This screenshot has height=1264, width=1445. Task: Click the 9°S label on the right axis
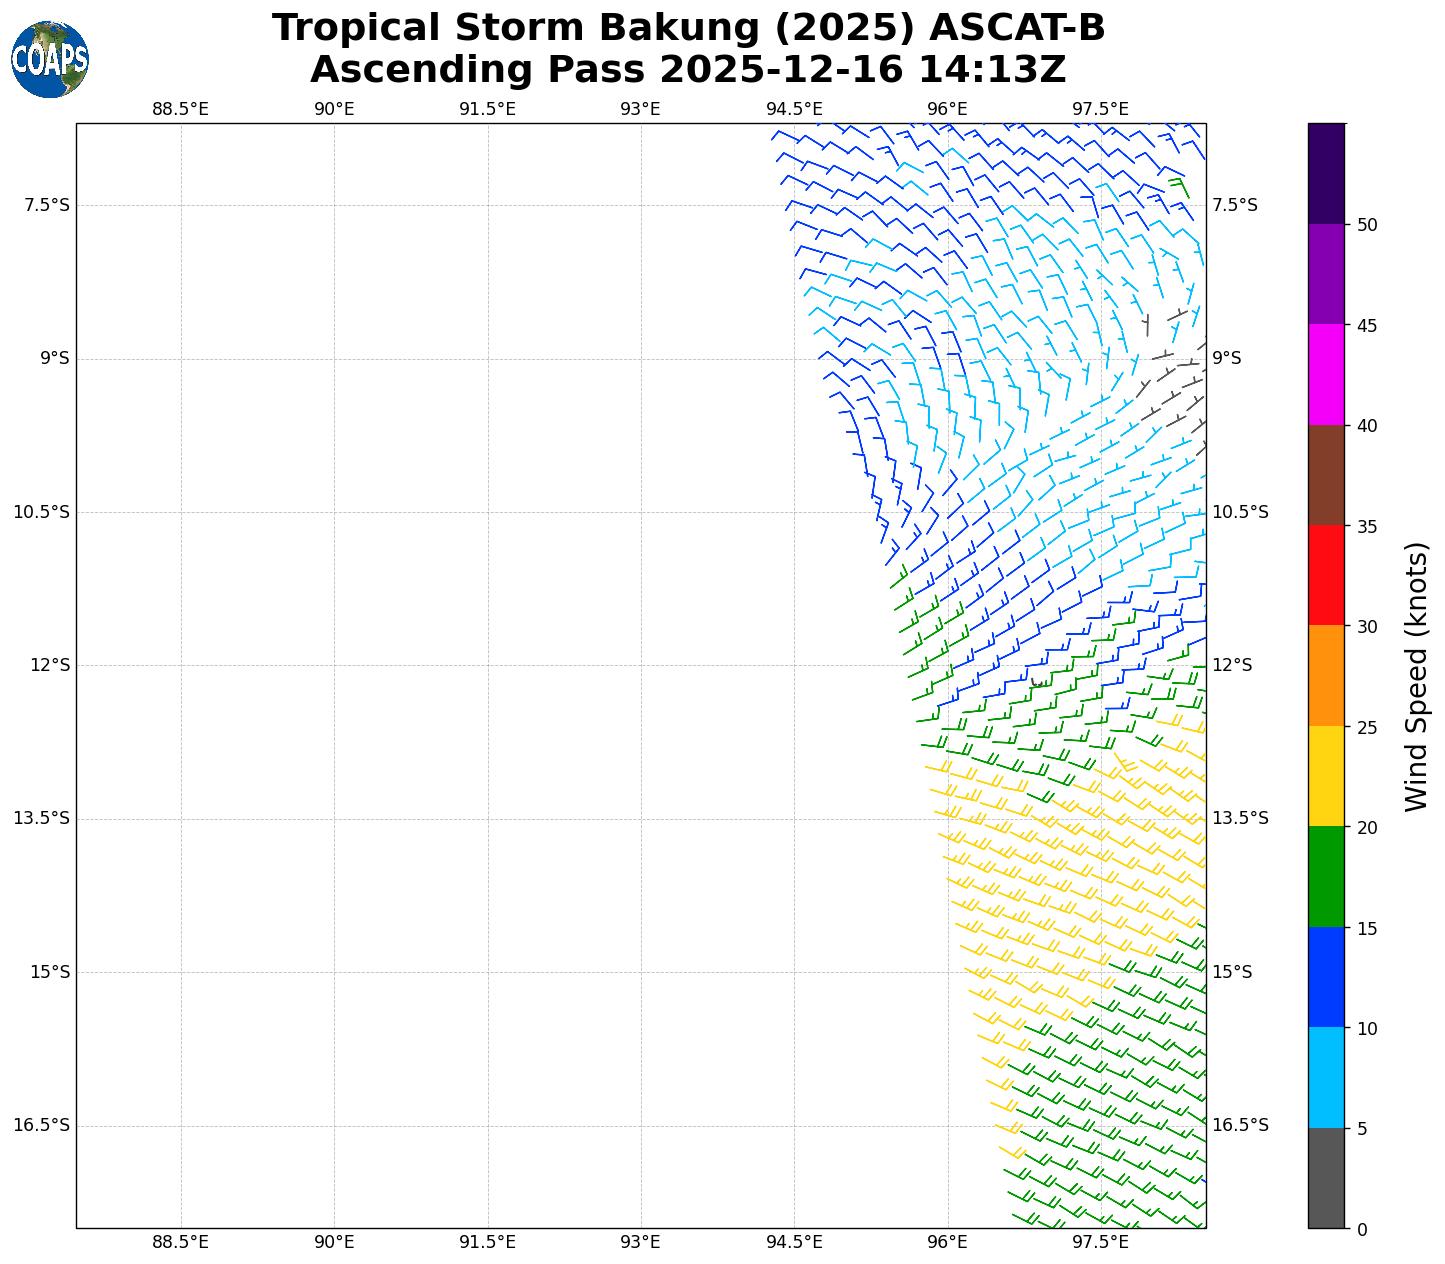tap(1227, 358)
